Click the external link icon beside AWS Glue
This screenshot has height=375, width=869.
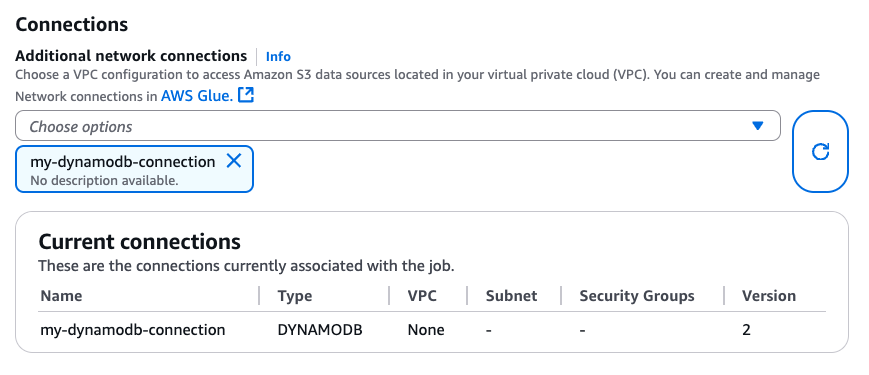246,95
